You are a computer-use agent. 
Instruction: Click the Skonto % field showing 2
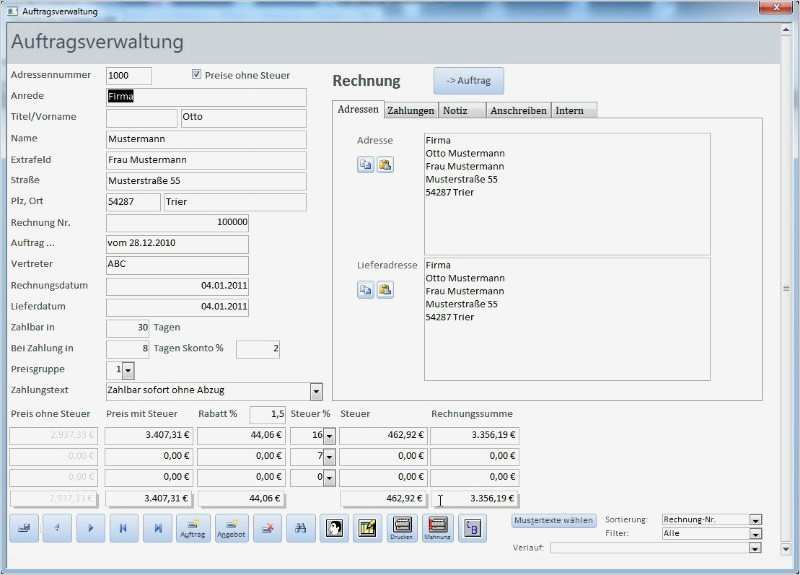point(258,349)
